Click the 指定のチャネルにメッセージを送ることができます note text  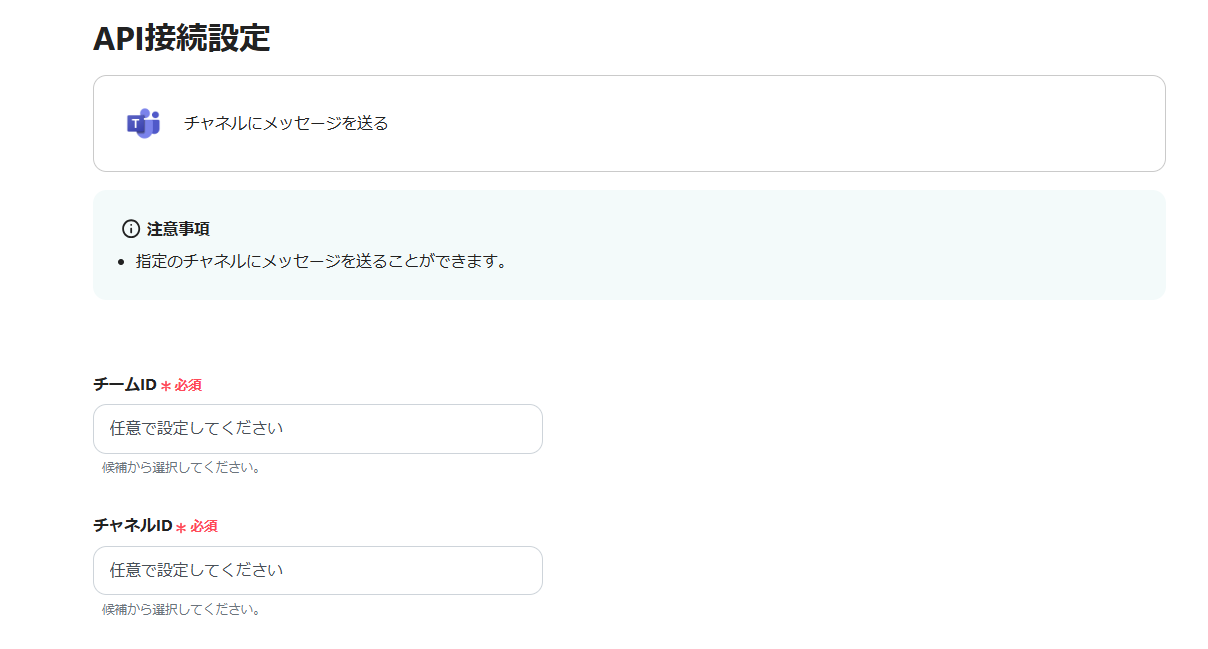coord(322,262)
